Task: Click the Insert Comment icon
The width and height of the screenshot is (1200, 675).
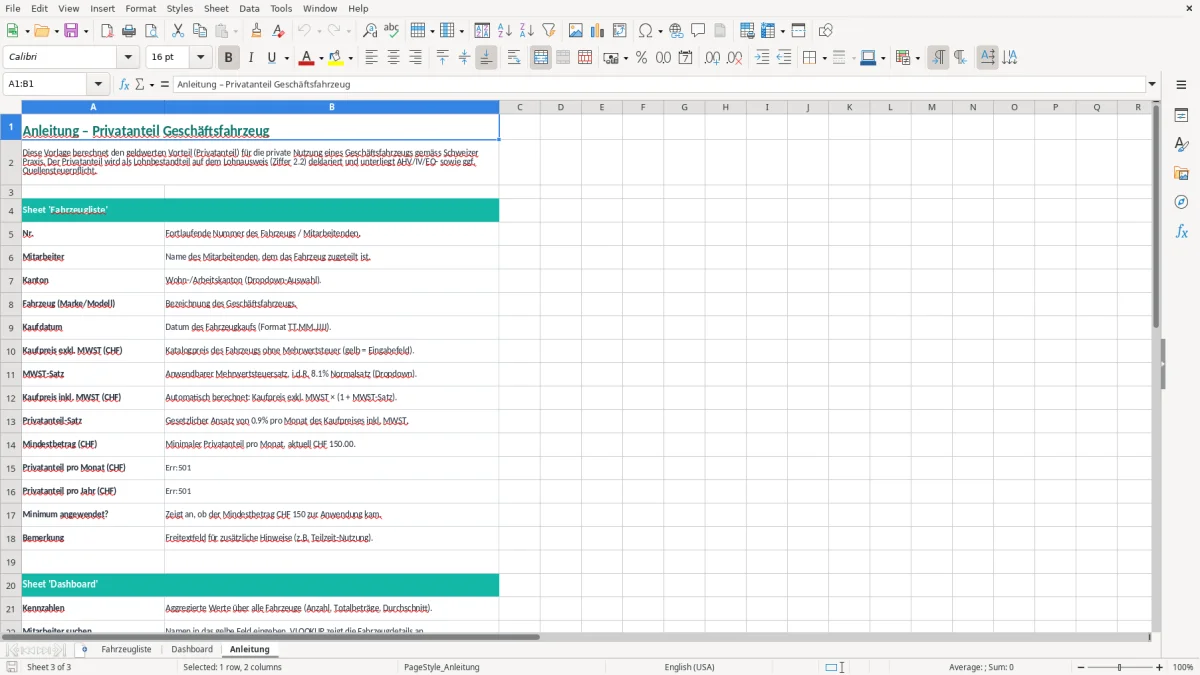Action: pos(698,31)
